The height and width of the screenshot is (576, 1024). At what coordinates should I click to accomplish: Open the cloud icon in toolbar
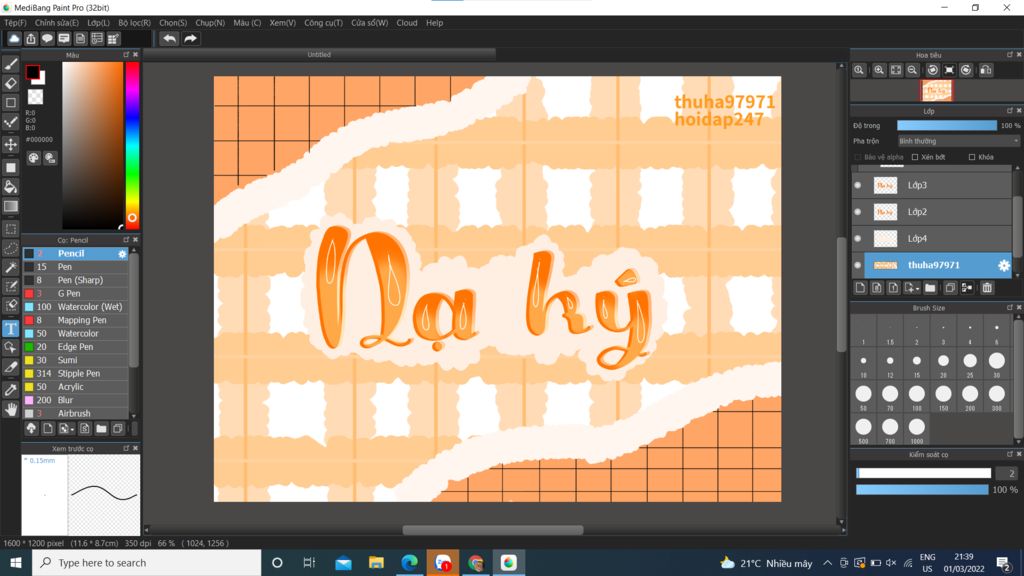(x=14, y=39)
